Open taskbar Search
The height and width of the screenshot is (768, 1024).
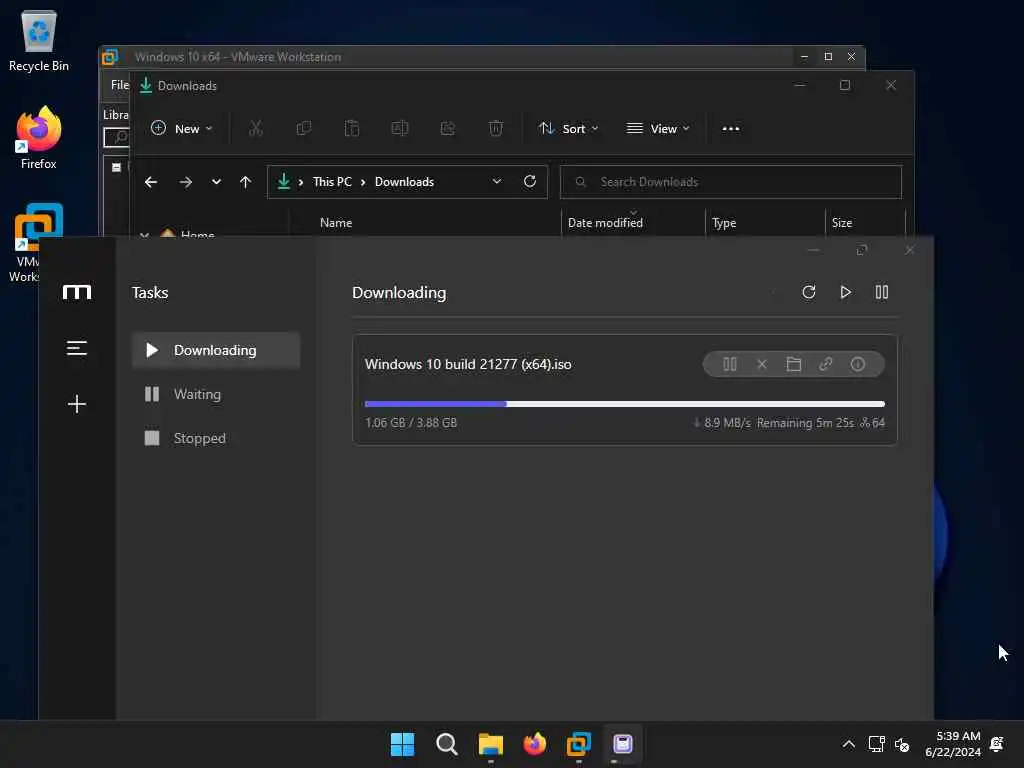pyautogui.click(x=447, y=744)
